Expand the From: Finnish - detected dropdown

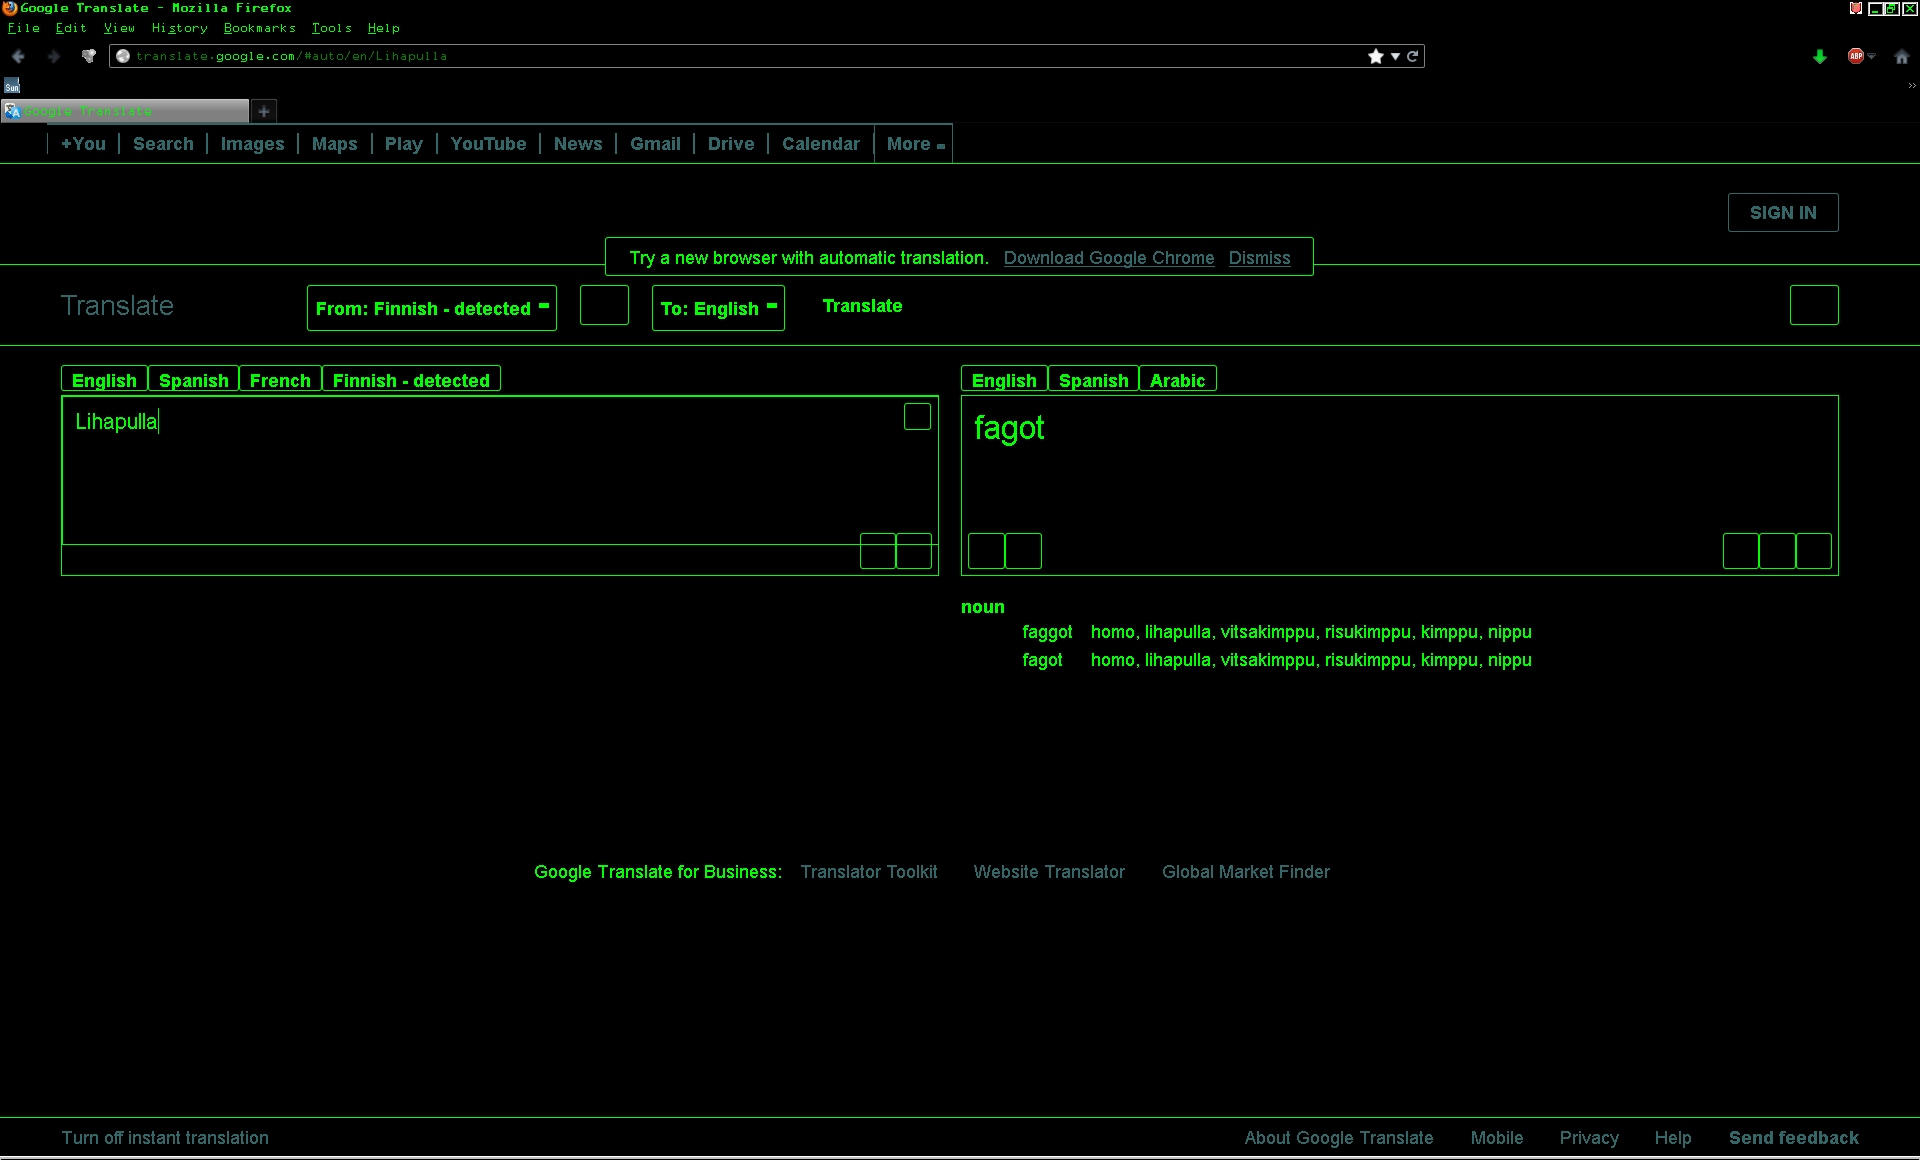point(431,308)
